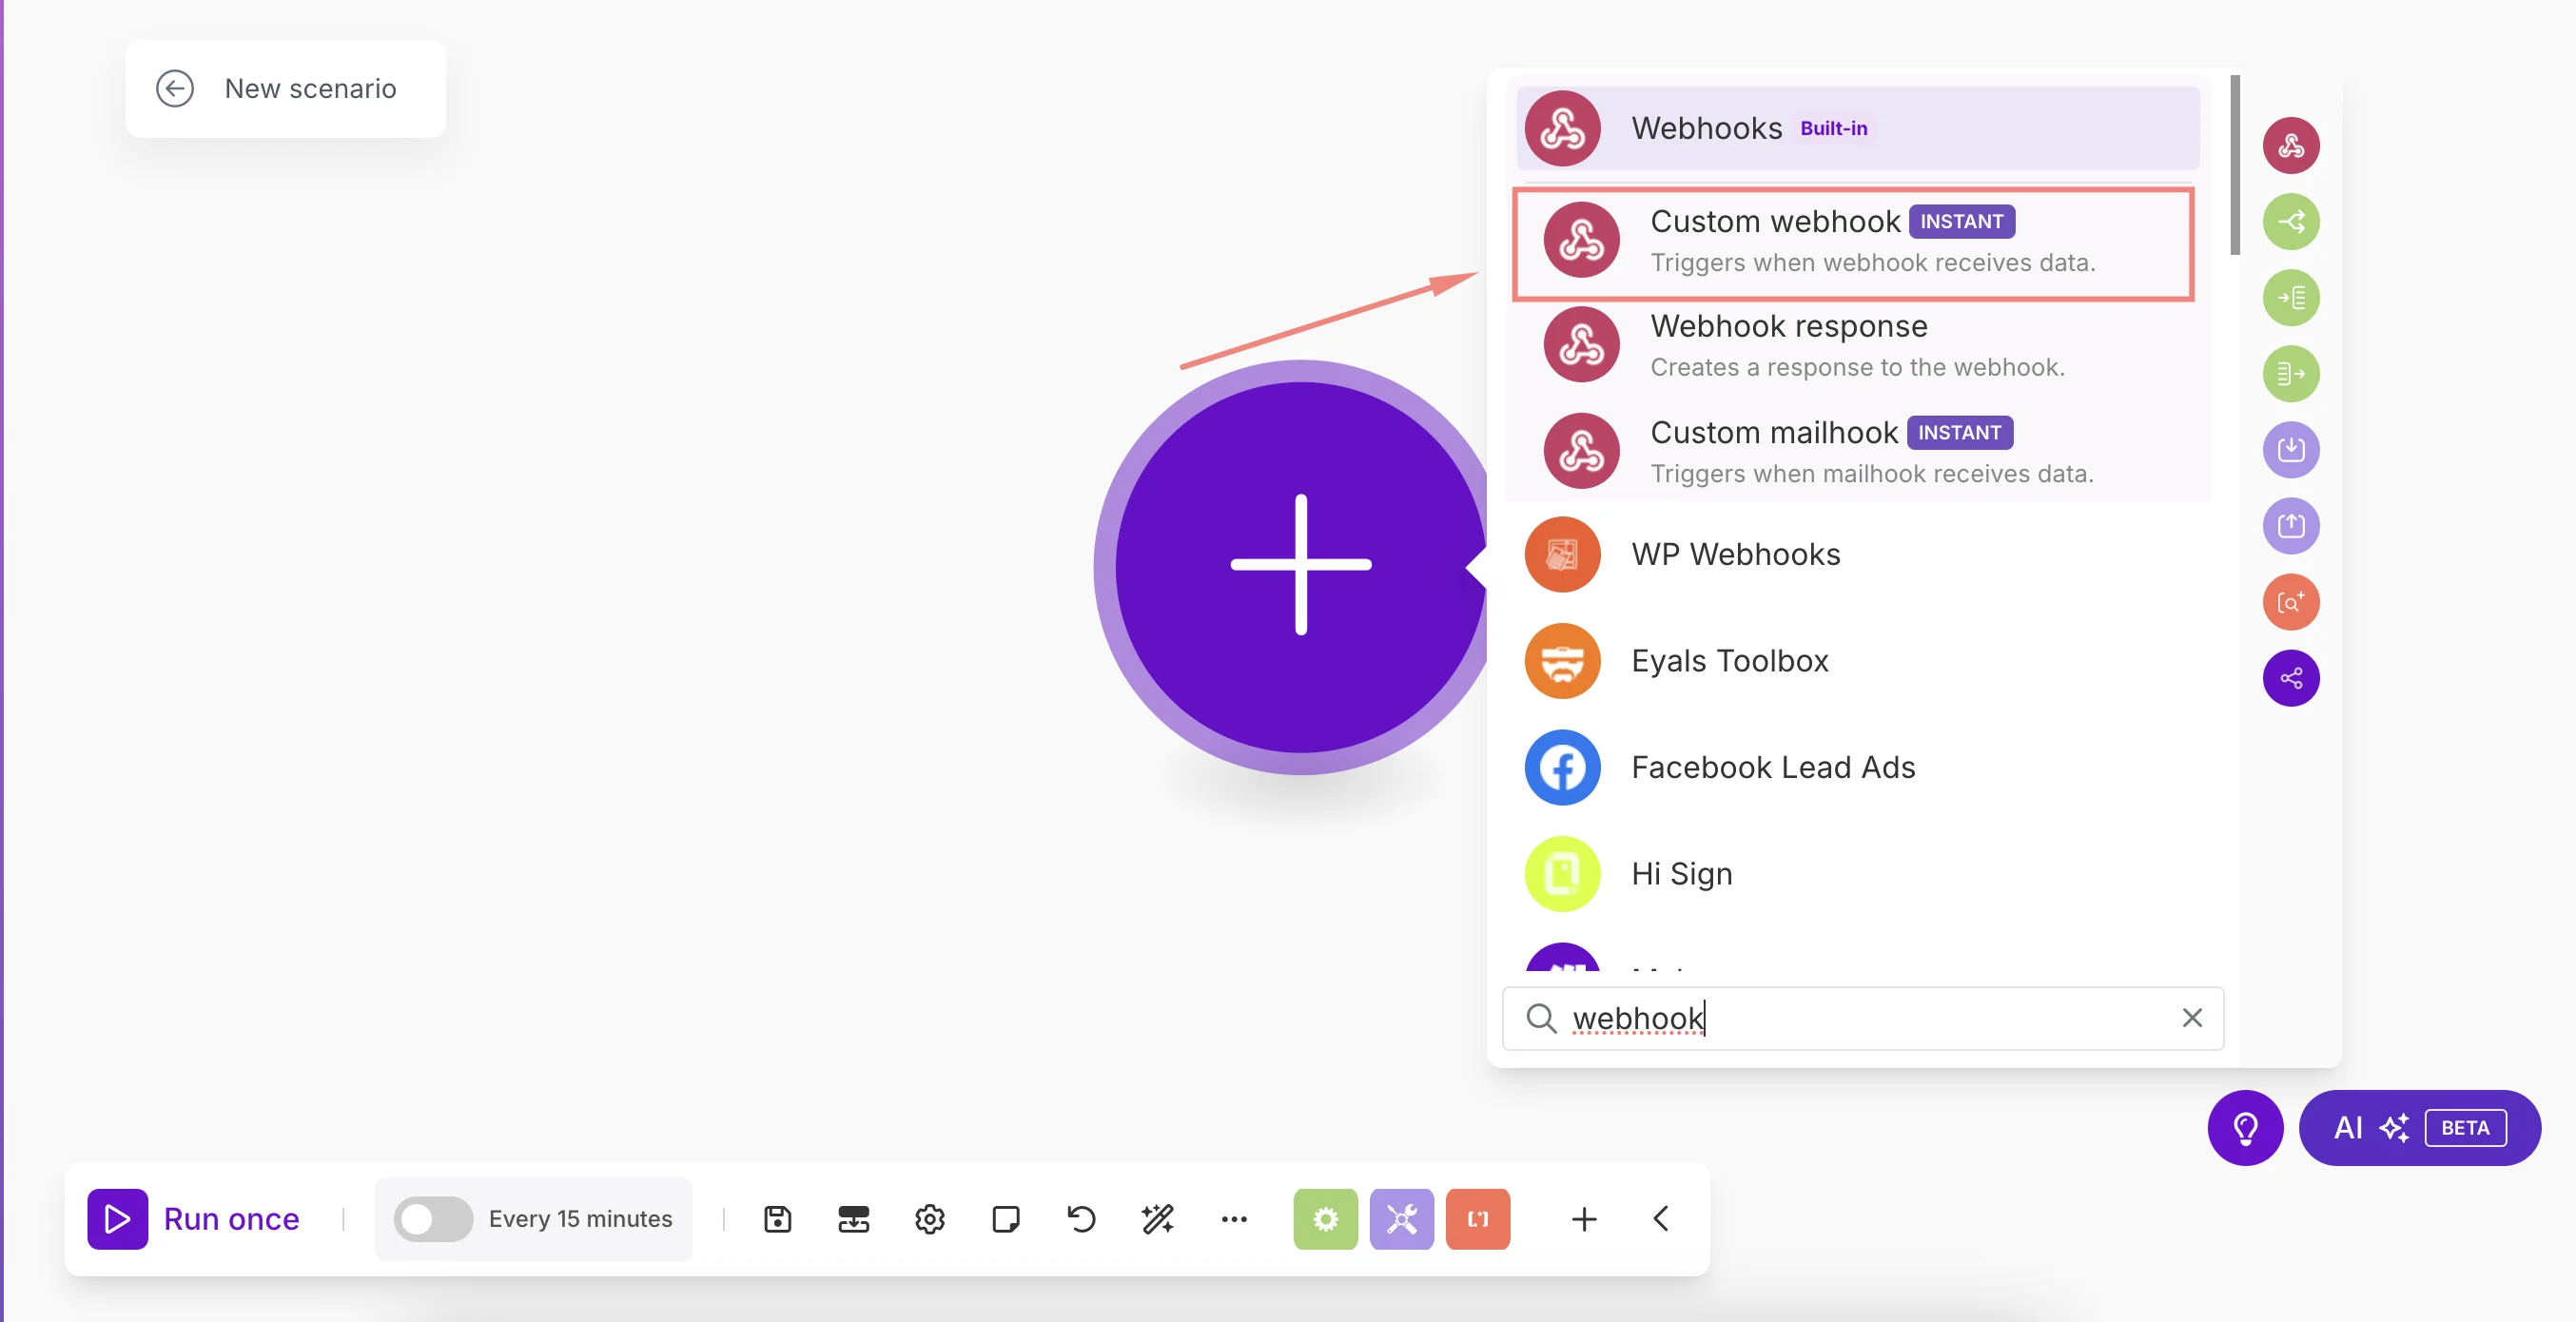Click the auto-align magic wand icon

[x=1157, y=1219]
